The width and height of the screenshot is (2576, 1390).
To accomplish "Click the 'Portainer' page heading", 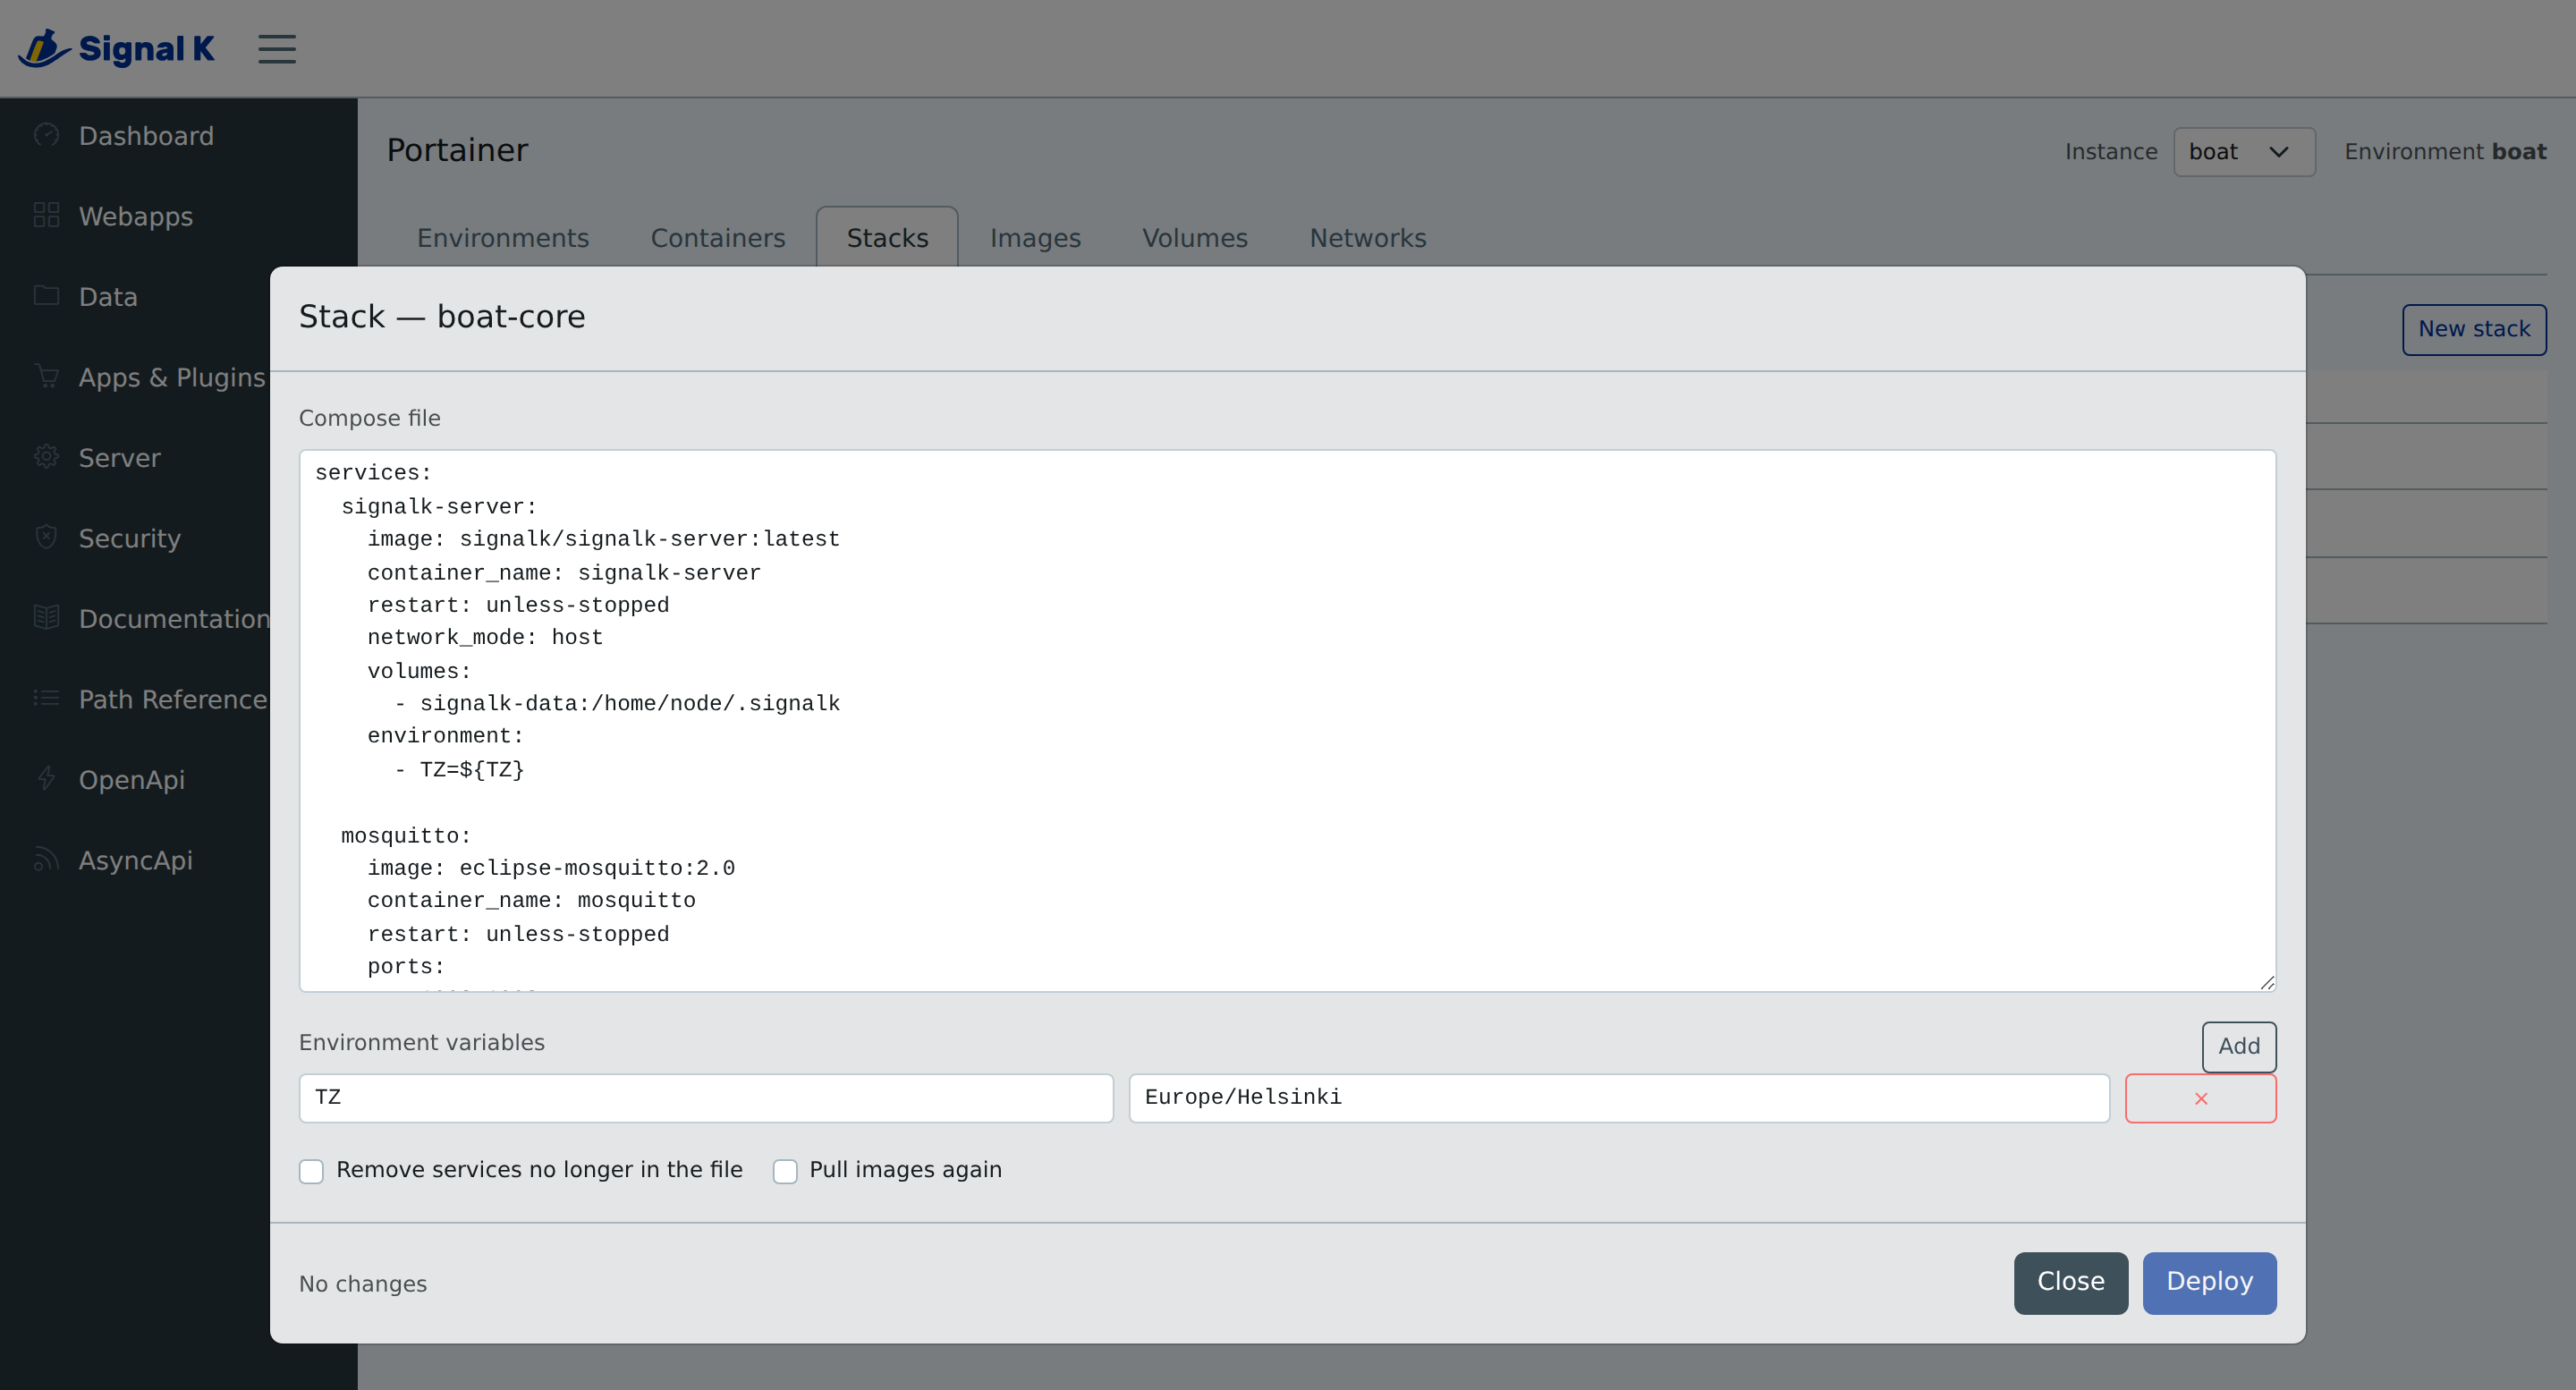I will (x=457, y=150).
